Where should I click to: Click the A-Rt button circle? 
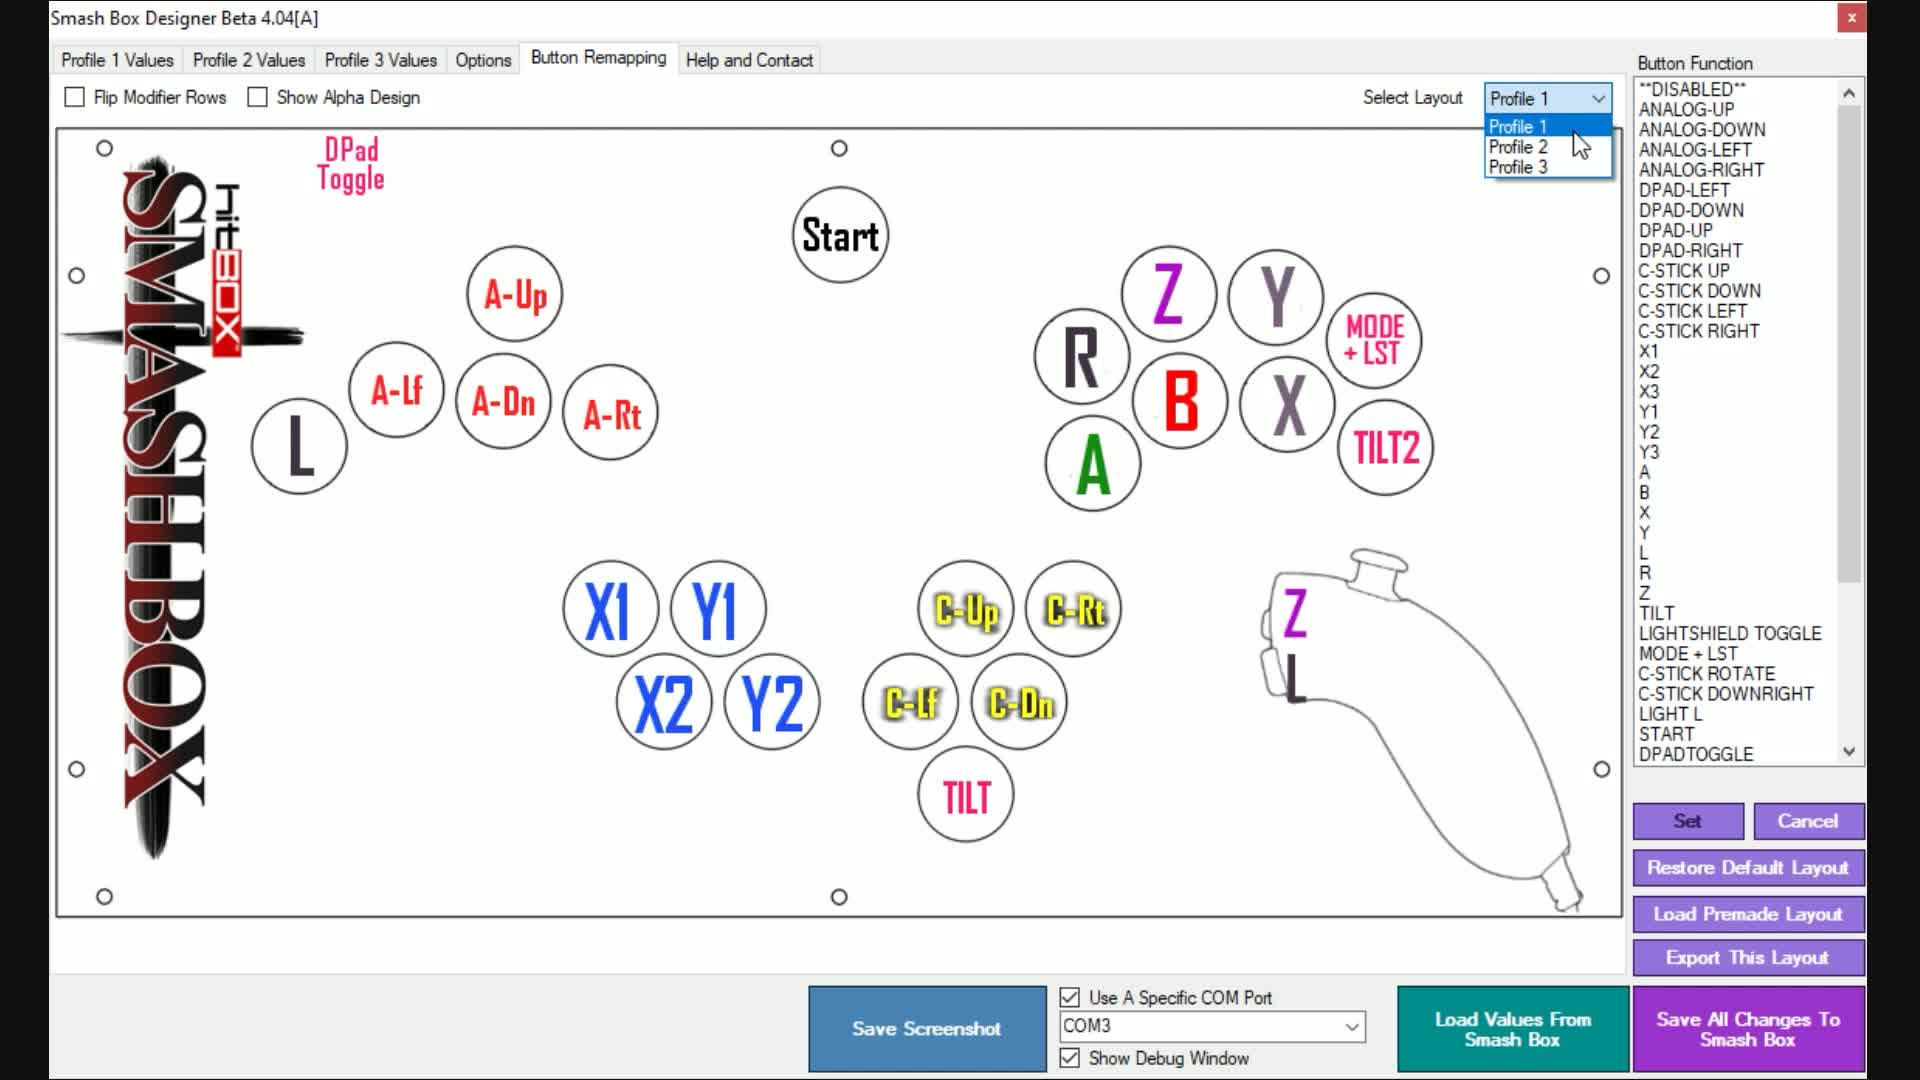(x=611, y=413)
